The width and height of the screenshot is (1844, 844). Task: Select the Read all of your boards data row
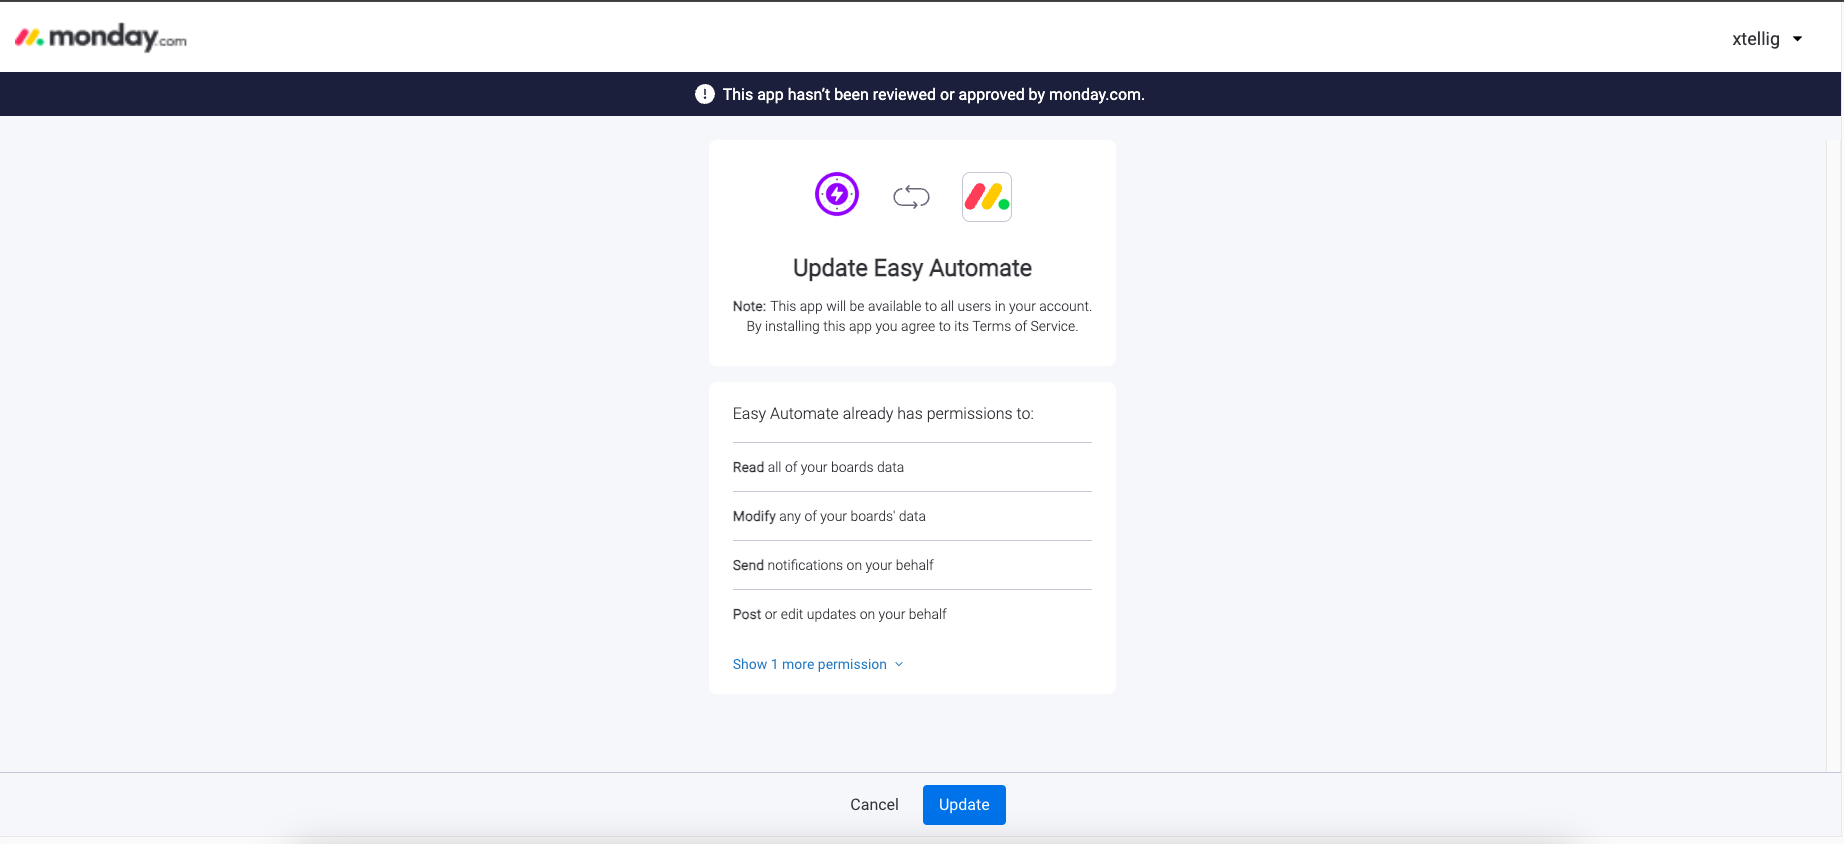(x=818, y=467)
